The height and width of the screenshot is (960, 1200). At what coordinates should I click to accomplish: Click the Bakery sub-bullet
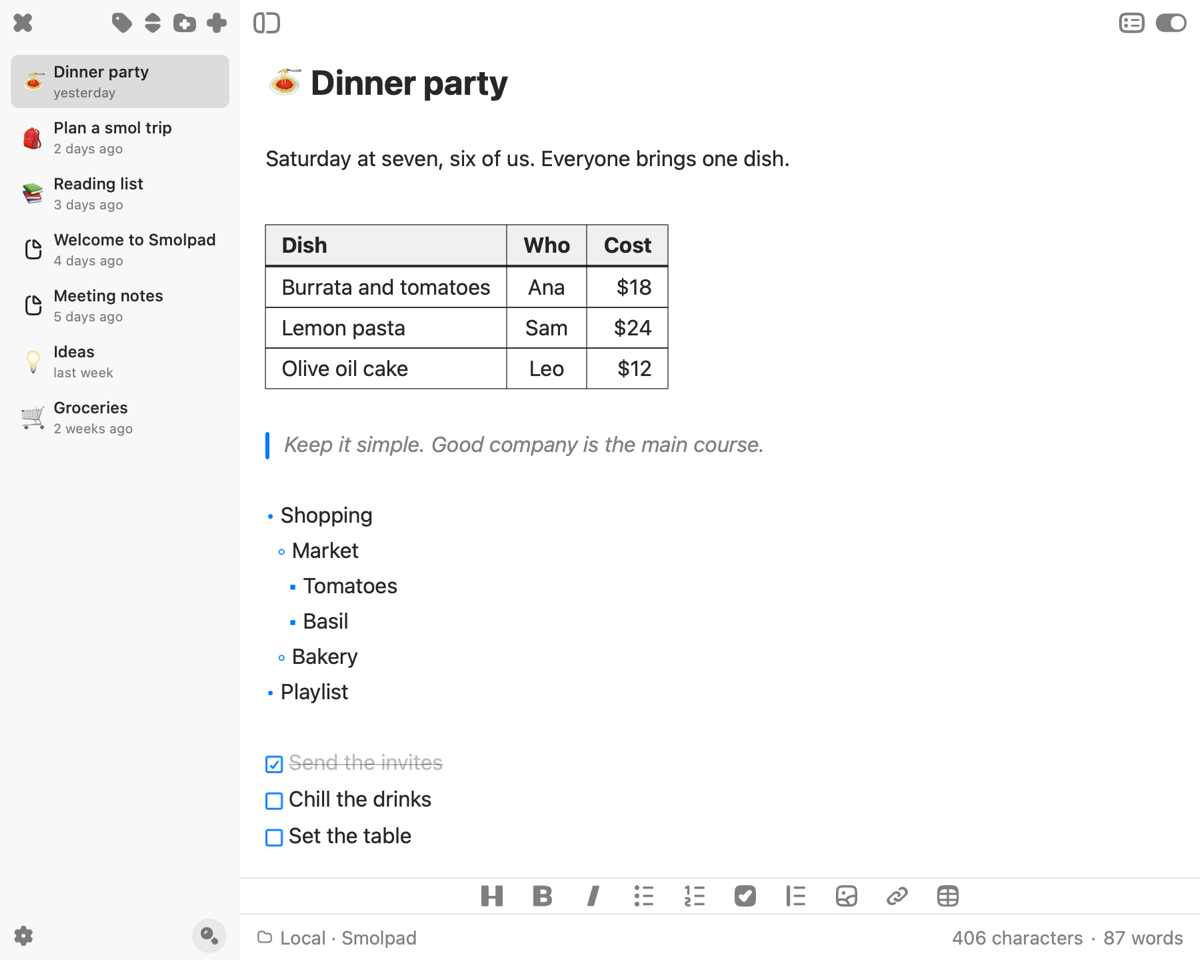(x=325, y=657)
